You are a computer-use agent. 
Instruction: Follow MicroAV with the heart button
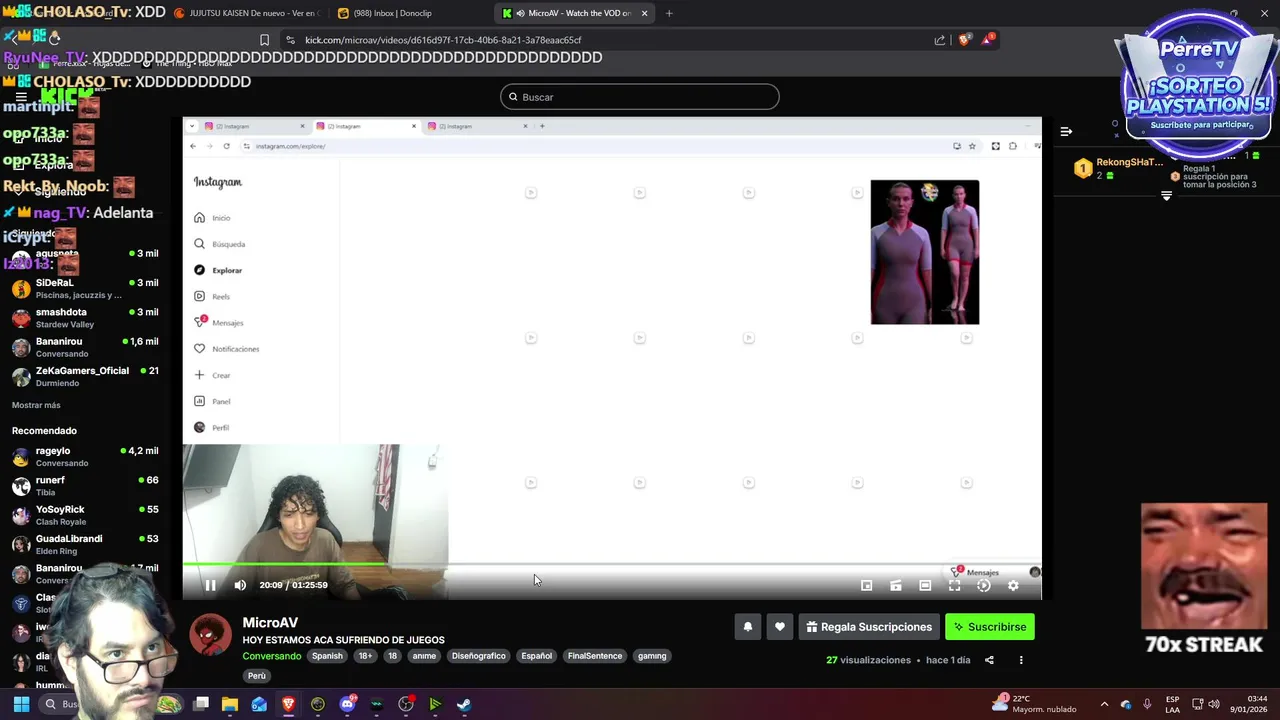(780, 627)
